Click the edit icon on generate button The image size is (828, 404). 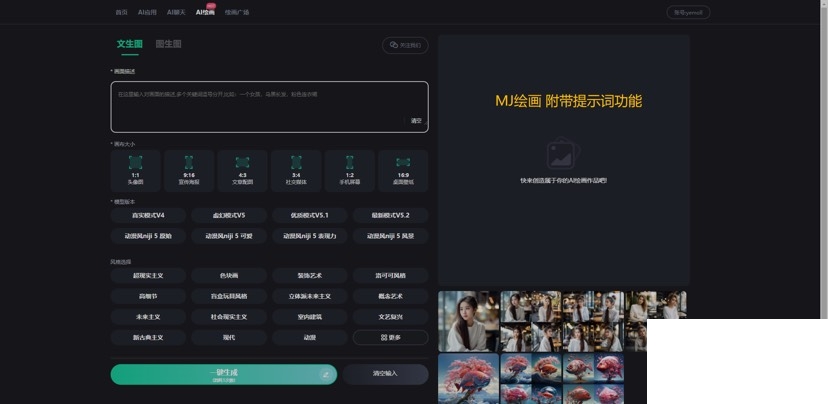[x=326, y=375]
